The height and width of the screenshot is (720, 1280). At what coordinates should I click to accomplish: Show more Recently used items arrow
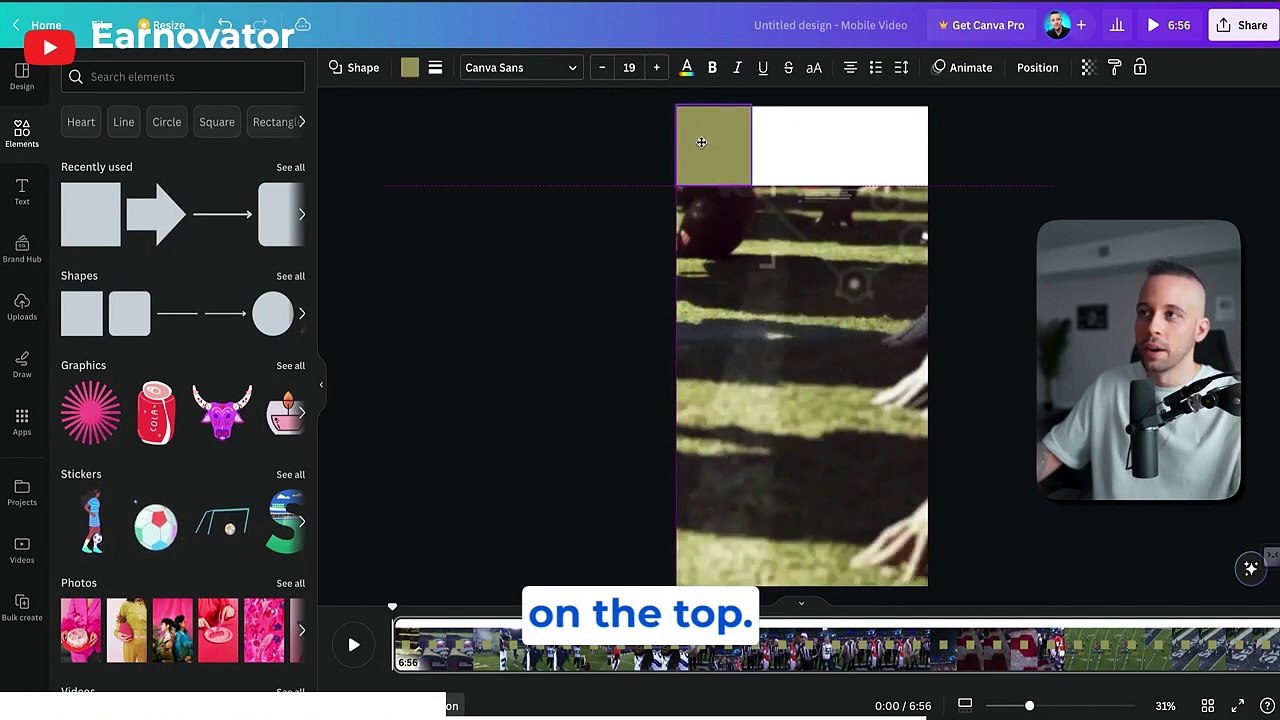(301, 214)
